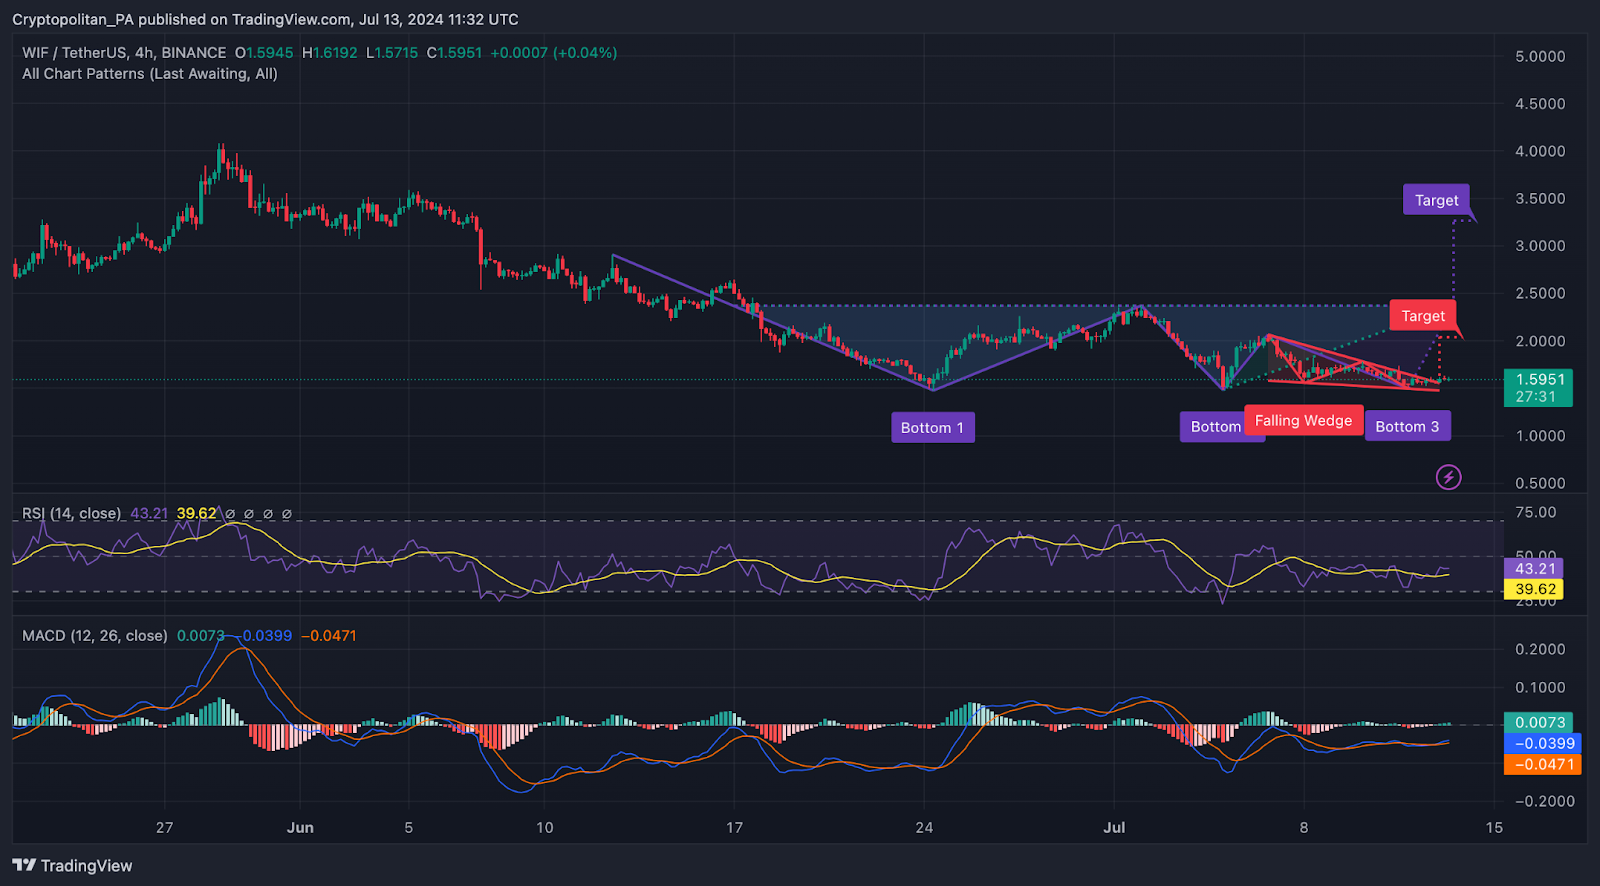The height and width of the screenshot is (886, 1600).
Task: Click the orange -0.0471 tag on MACD axis
Action: coord(1542,764)
